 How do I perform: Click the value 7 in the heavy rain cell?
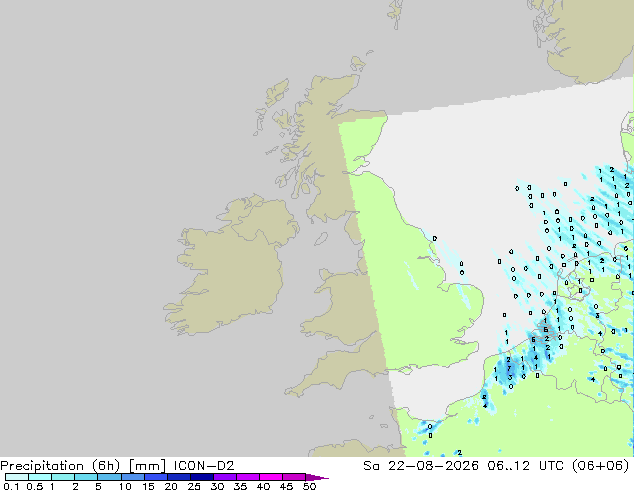click(509, 368)
